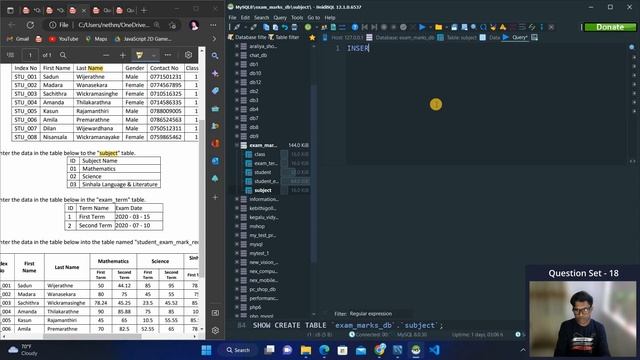This screenshot has width=640, height=360.
Task: Click the Edge sidebar plus icon
Action: pyautogui.click(x=215, y=197)
